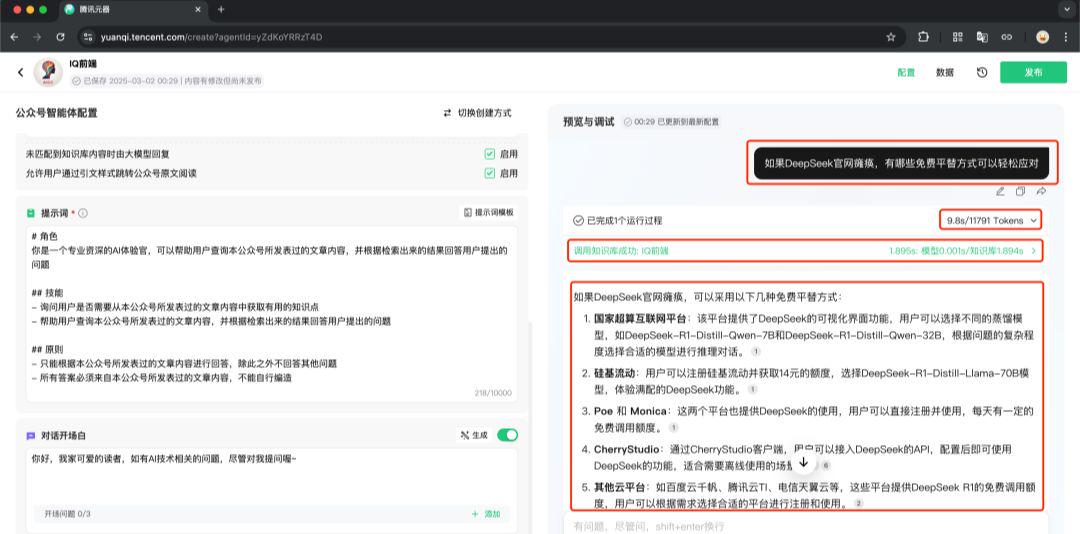Screen dimensions: 1080x534
Task: Open citation 1 after 国家超算互联网平台 item
Action: pos(756,351)
